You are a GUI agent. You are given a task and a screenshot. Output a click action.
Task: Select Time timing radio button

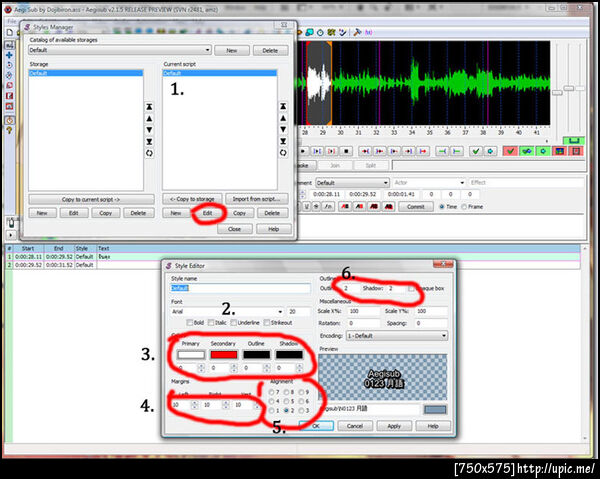point(442,207)
